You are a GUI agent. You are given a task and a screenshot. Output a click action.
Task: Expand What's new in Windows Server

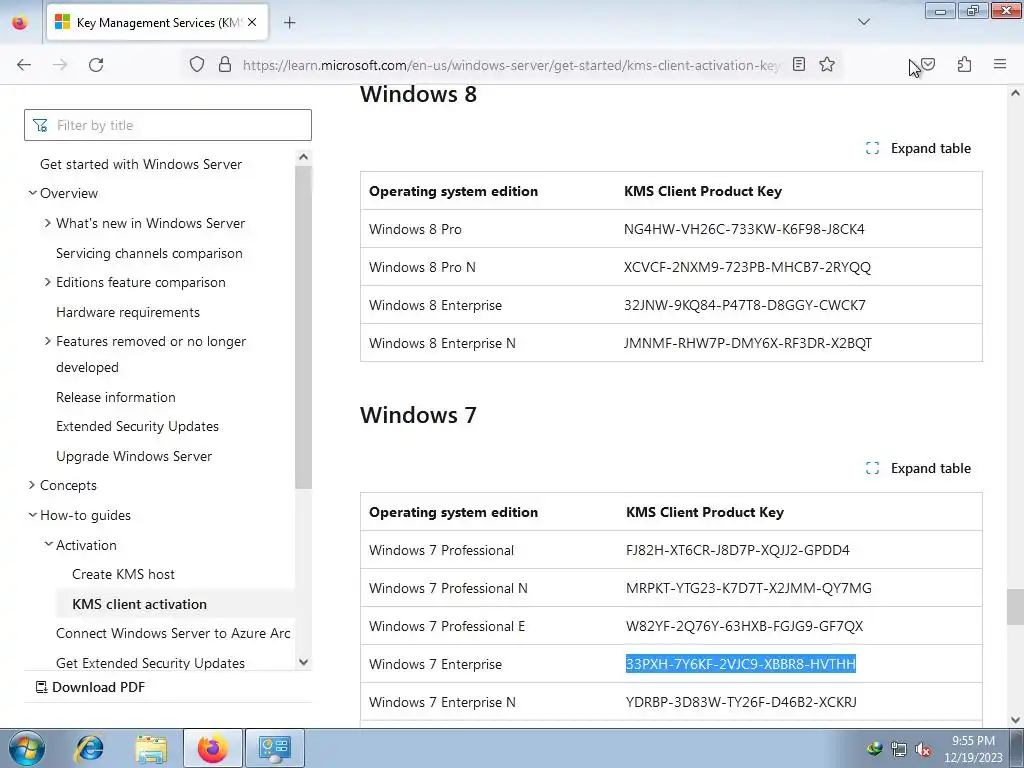48,223
